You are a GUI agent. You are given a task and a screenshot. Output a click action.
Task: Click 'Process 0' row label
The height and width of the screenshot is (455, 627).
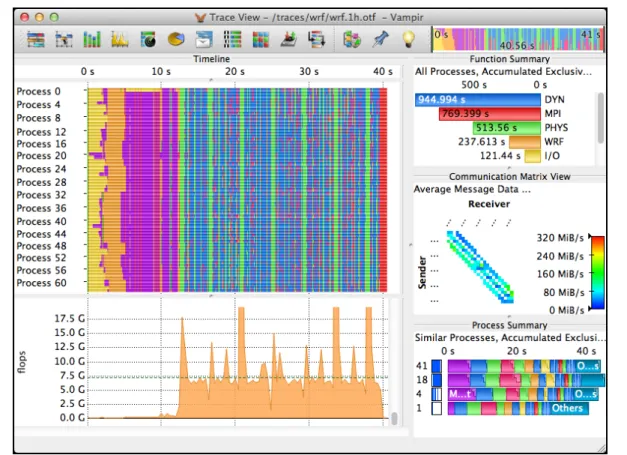pyautogui.click(x=38, y=92)
